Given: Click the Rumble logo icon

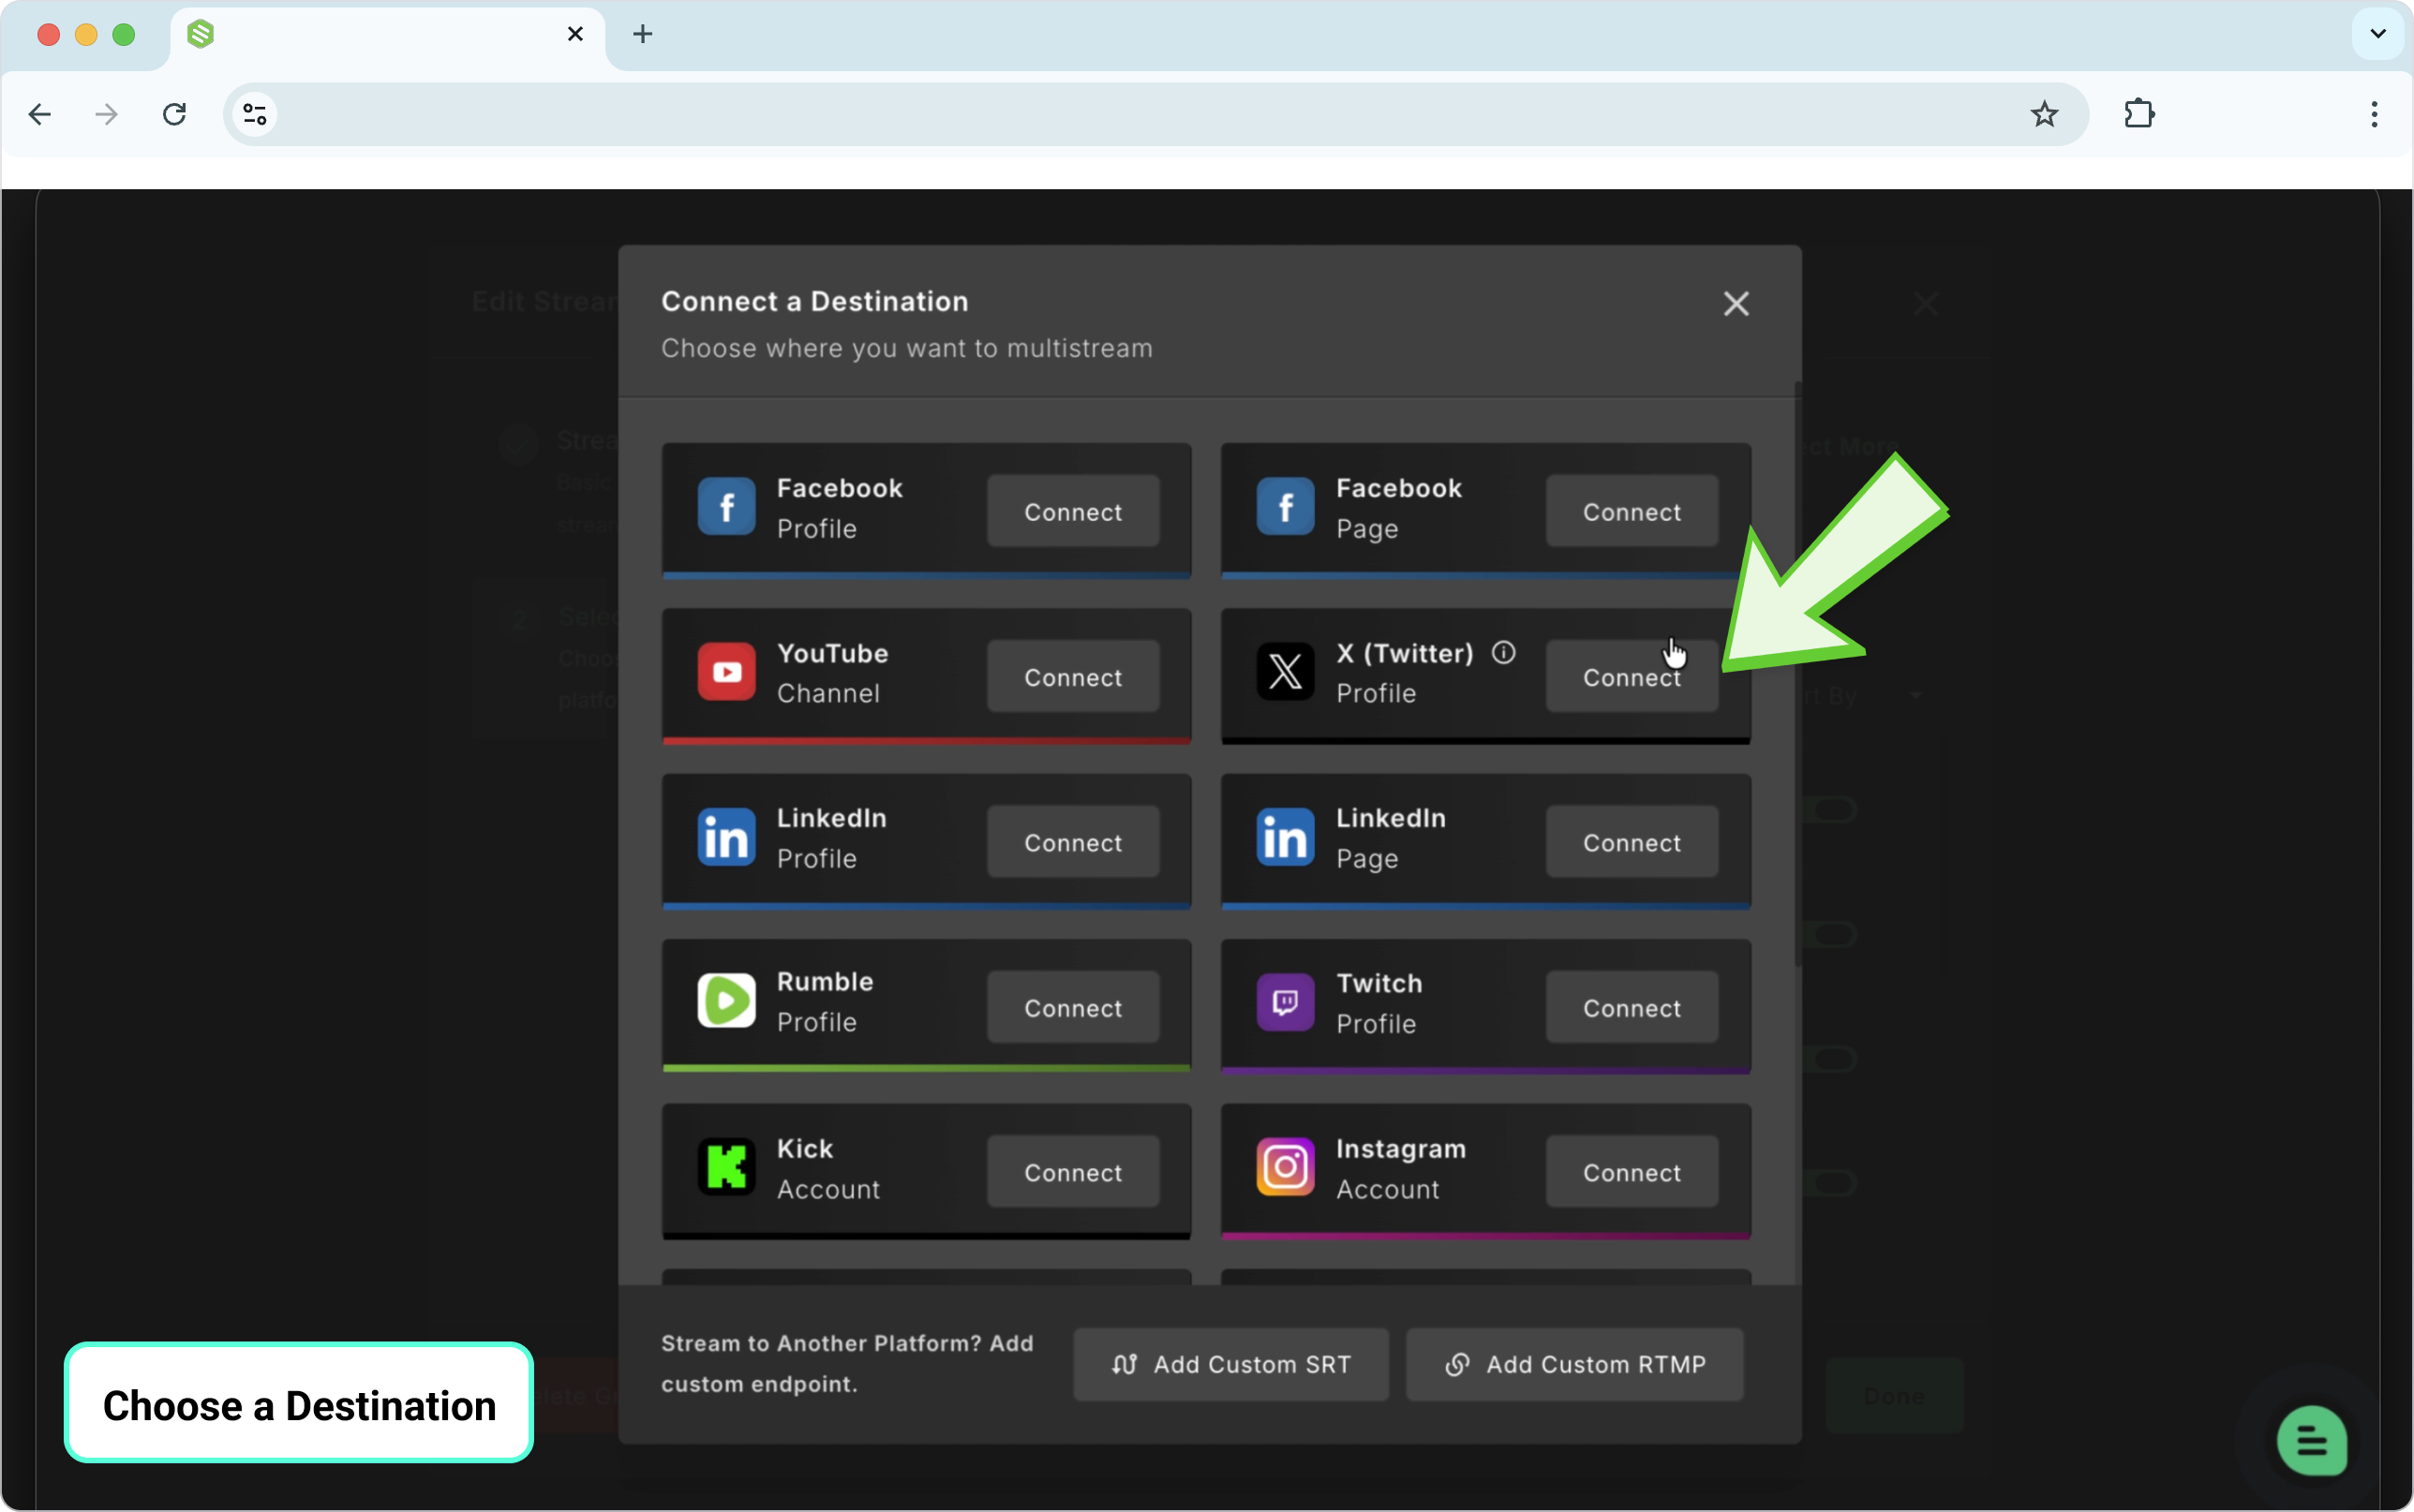Looking at the screenshot, I should click(x=726, y=1001).
